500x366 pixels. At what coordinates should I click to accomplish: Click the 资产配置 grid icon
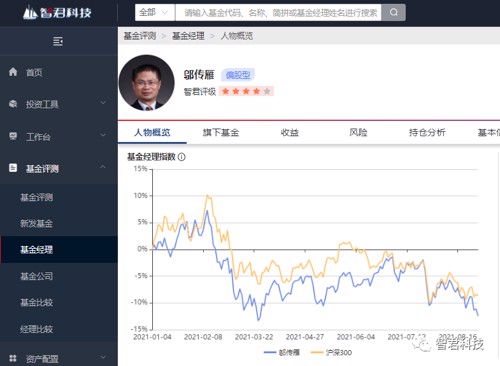coord(13,358)
